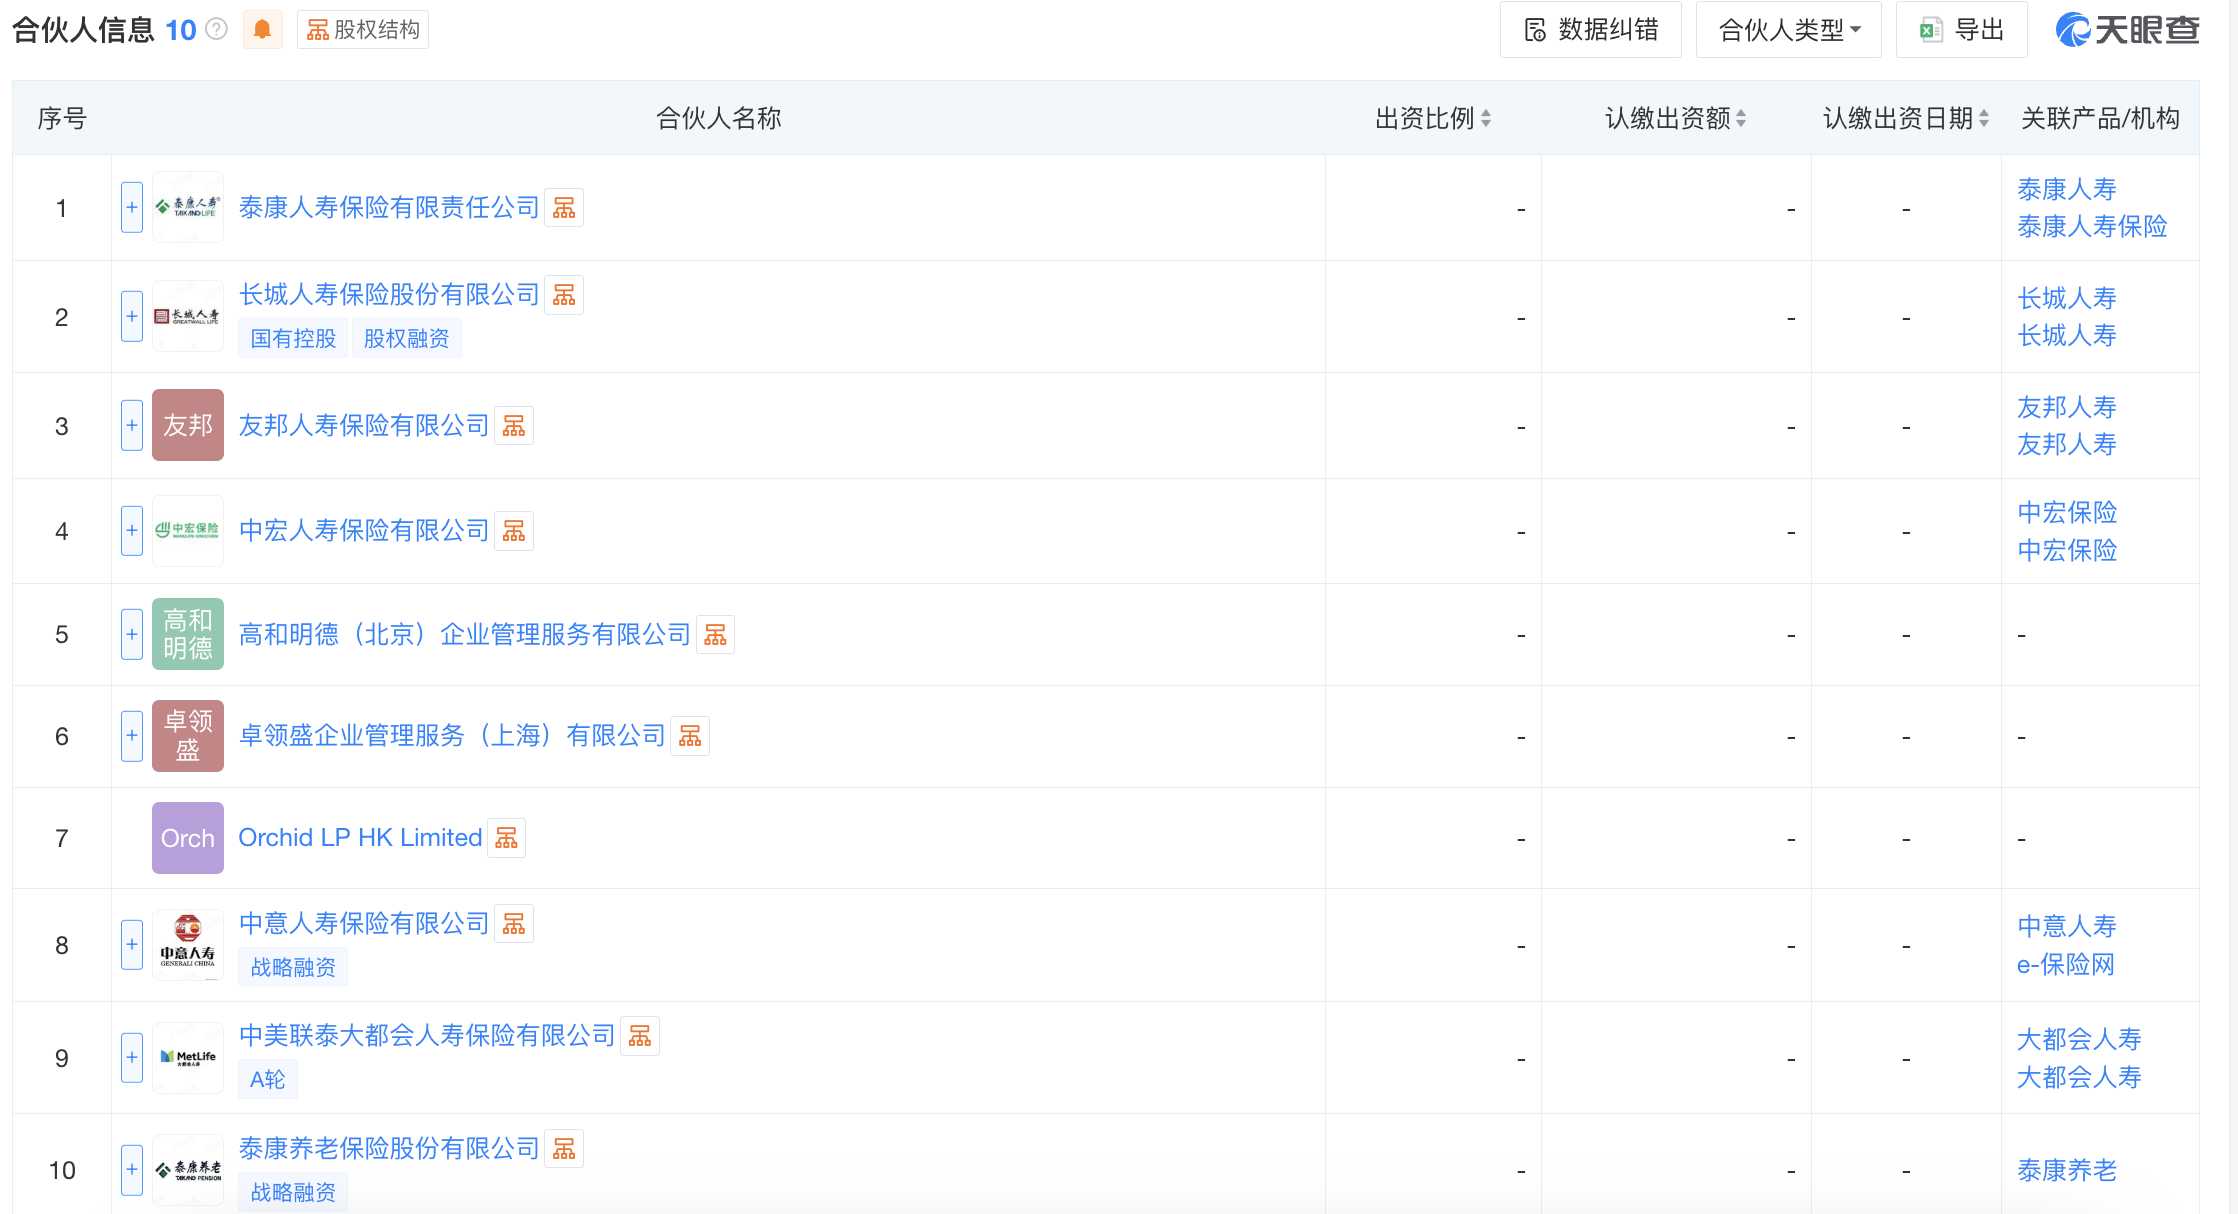Open the 股权结构 view for 泰康人寿保险有限责任公司
Screen dimensions: 2238x1214
pyautogui.click(x=563, y=207)
